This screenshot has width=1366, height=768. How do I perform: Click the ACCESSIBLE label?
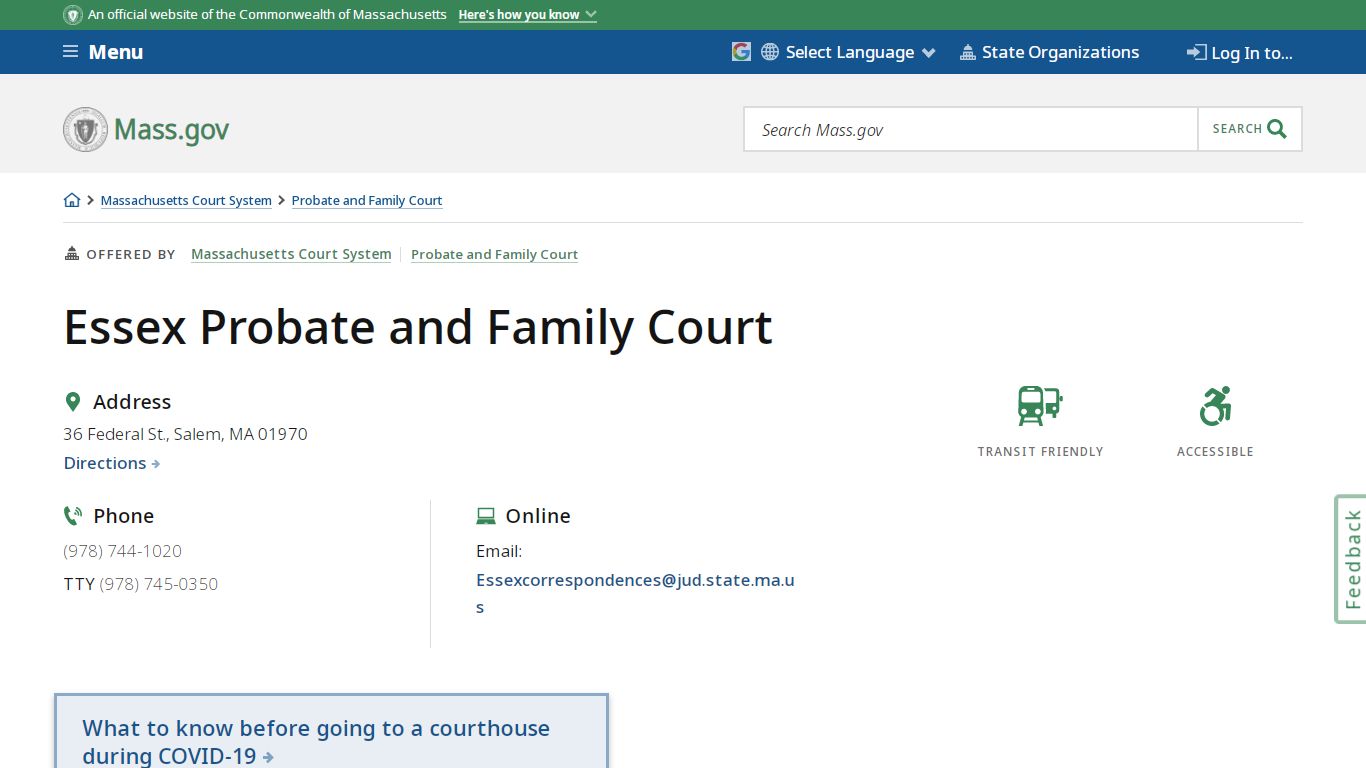1215,452
